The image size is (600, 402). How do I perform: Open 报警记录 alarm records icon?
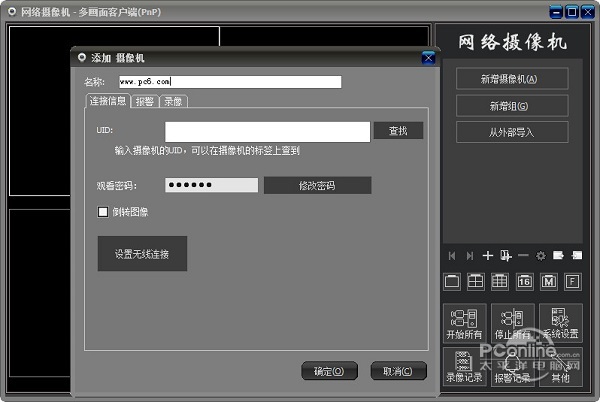coord(512,367)
